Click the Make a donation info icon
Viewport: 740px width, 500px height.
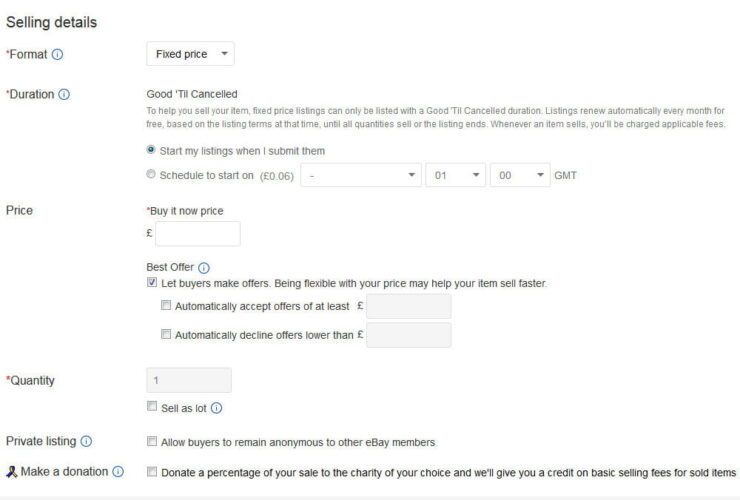click(x=118, y=471)
